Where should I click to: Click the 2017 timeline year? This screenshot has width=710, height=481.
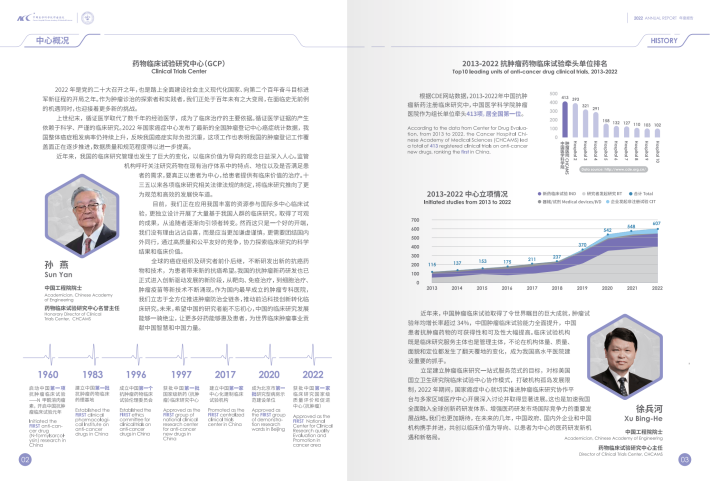tap(225, 375)
